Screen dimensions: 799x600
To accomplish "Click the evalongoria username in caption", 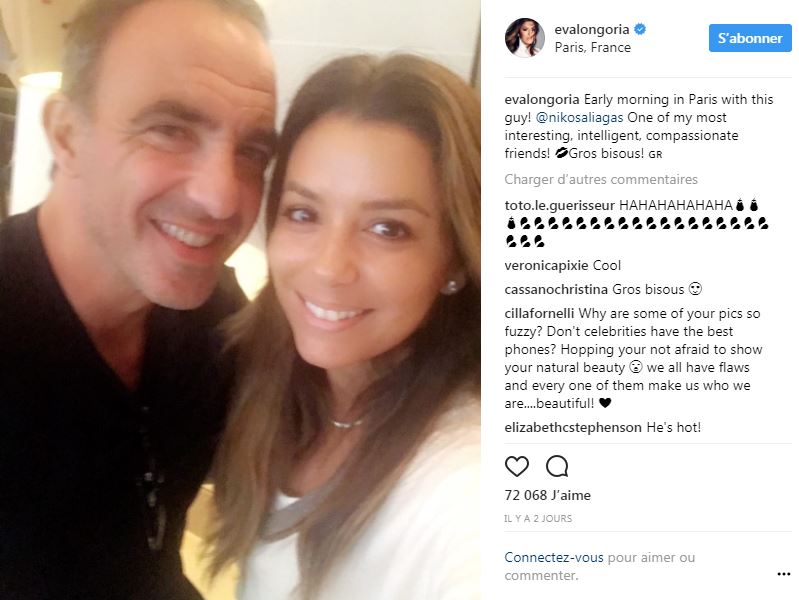I will coord(542,99).
